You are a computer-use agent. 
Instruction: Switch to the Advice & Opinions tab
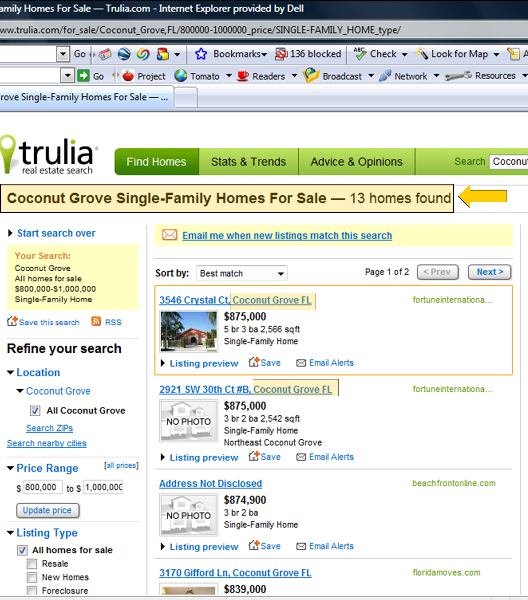[x=357, y=162]
